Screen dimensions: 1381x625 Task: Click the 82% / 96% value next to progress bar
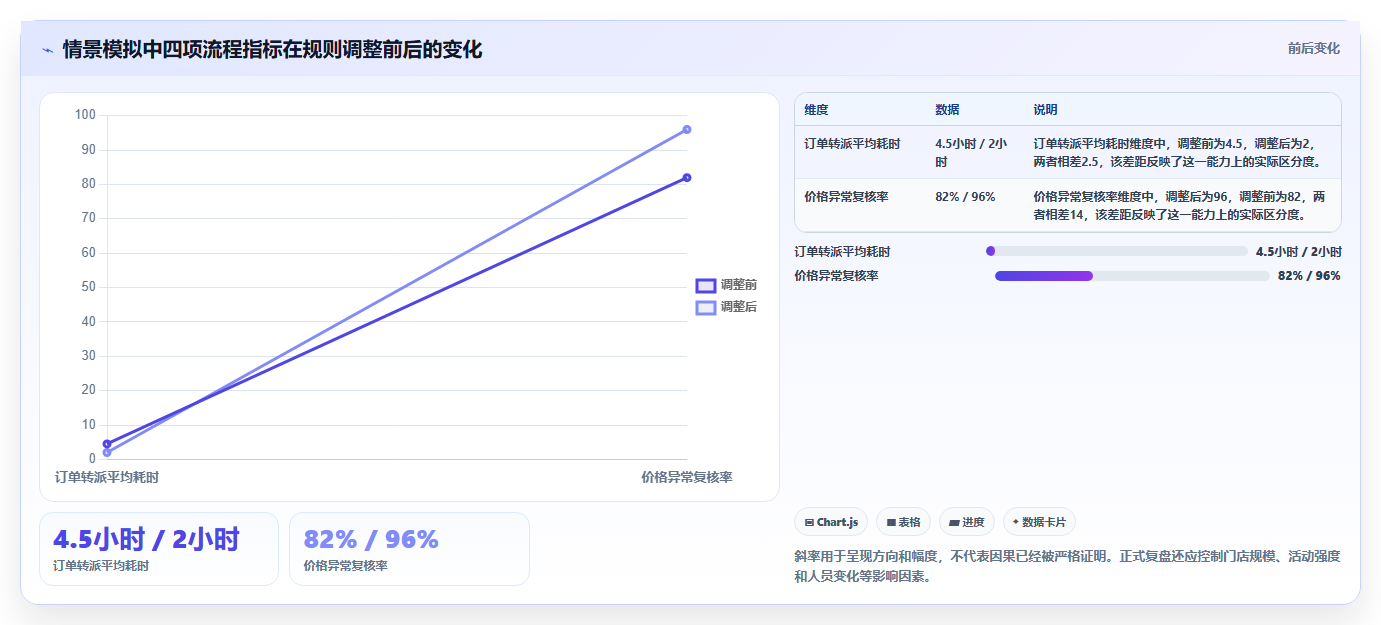click(1309, 276)
